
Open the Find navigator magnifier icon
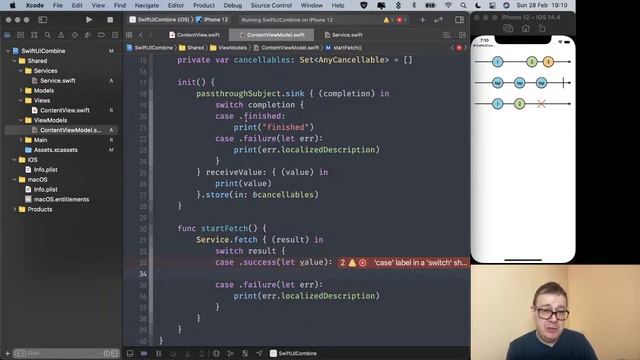coord(48,35)
